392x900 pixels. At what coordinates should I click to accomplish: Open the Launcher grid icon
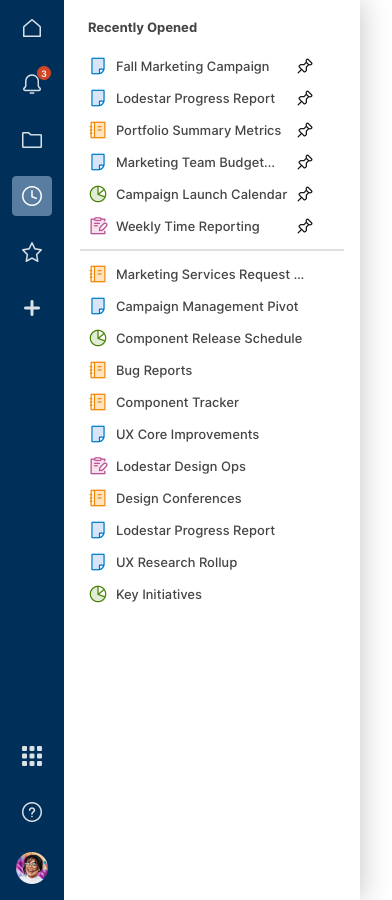[x=32, y=756]
